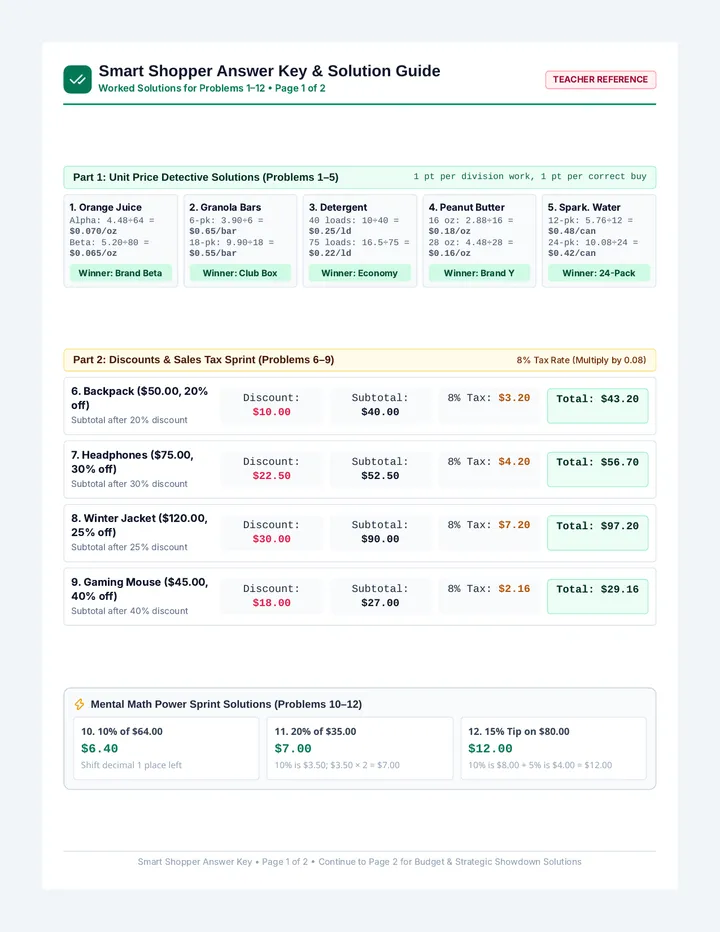Screen dimensions: 720x932
Task: Click the 10. 10% of $64.00 question
Action: tap(122, 732)
